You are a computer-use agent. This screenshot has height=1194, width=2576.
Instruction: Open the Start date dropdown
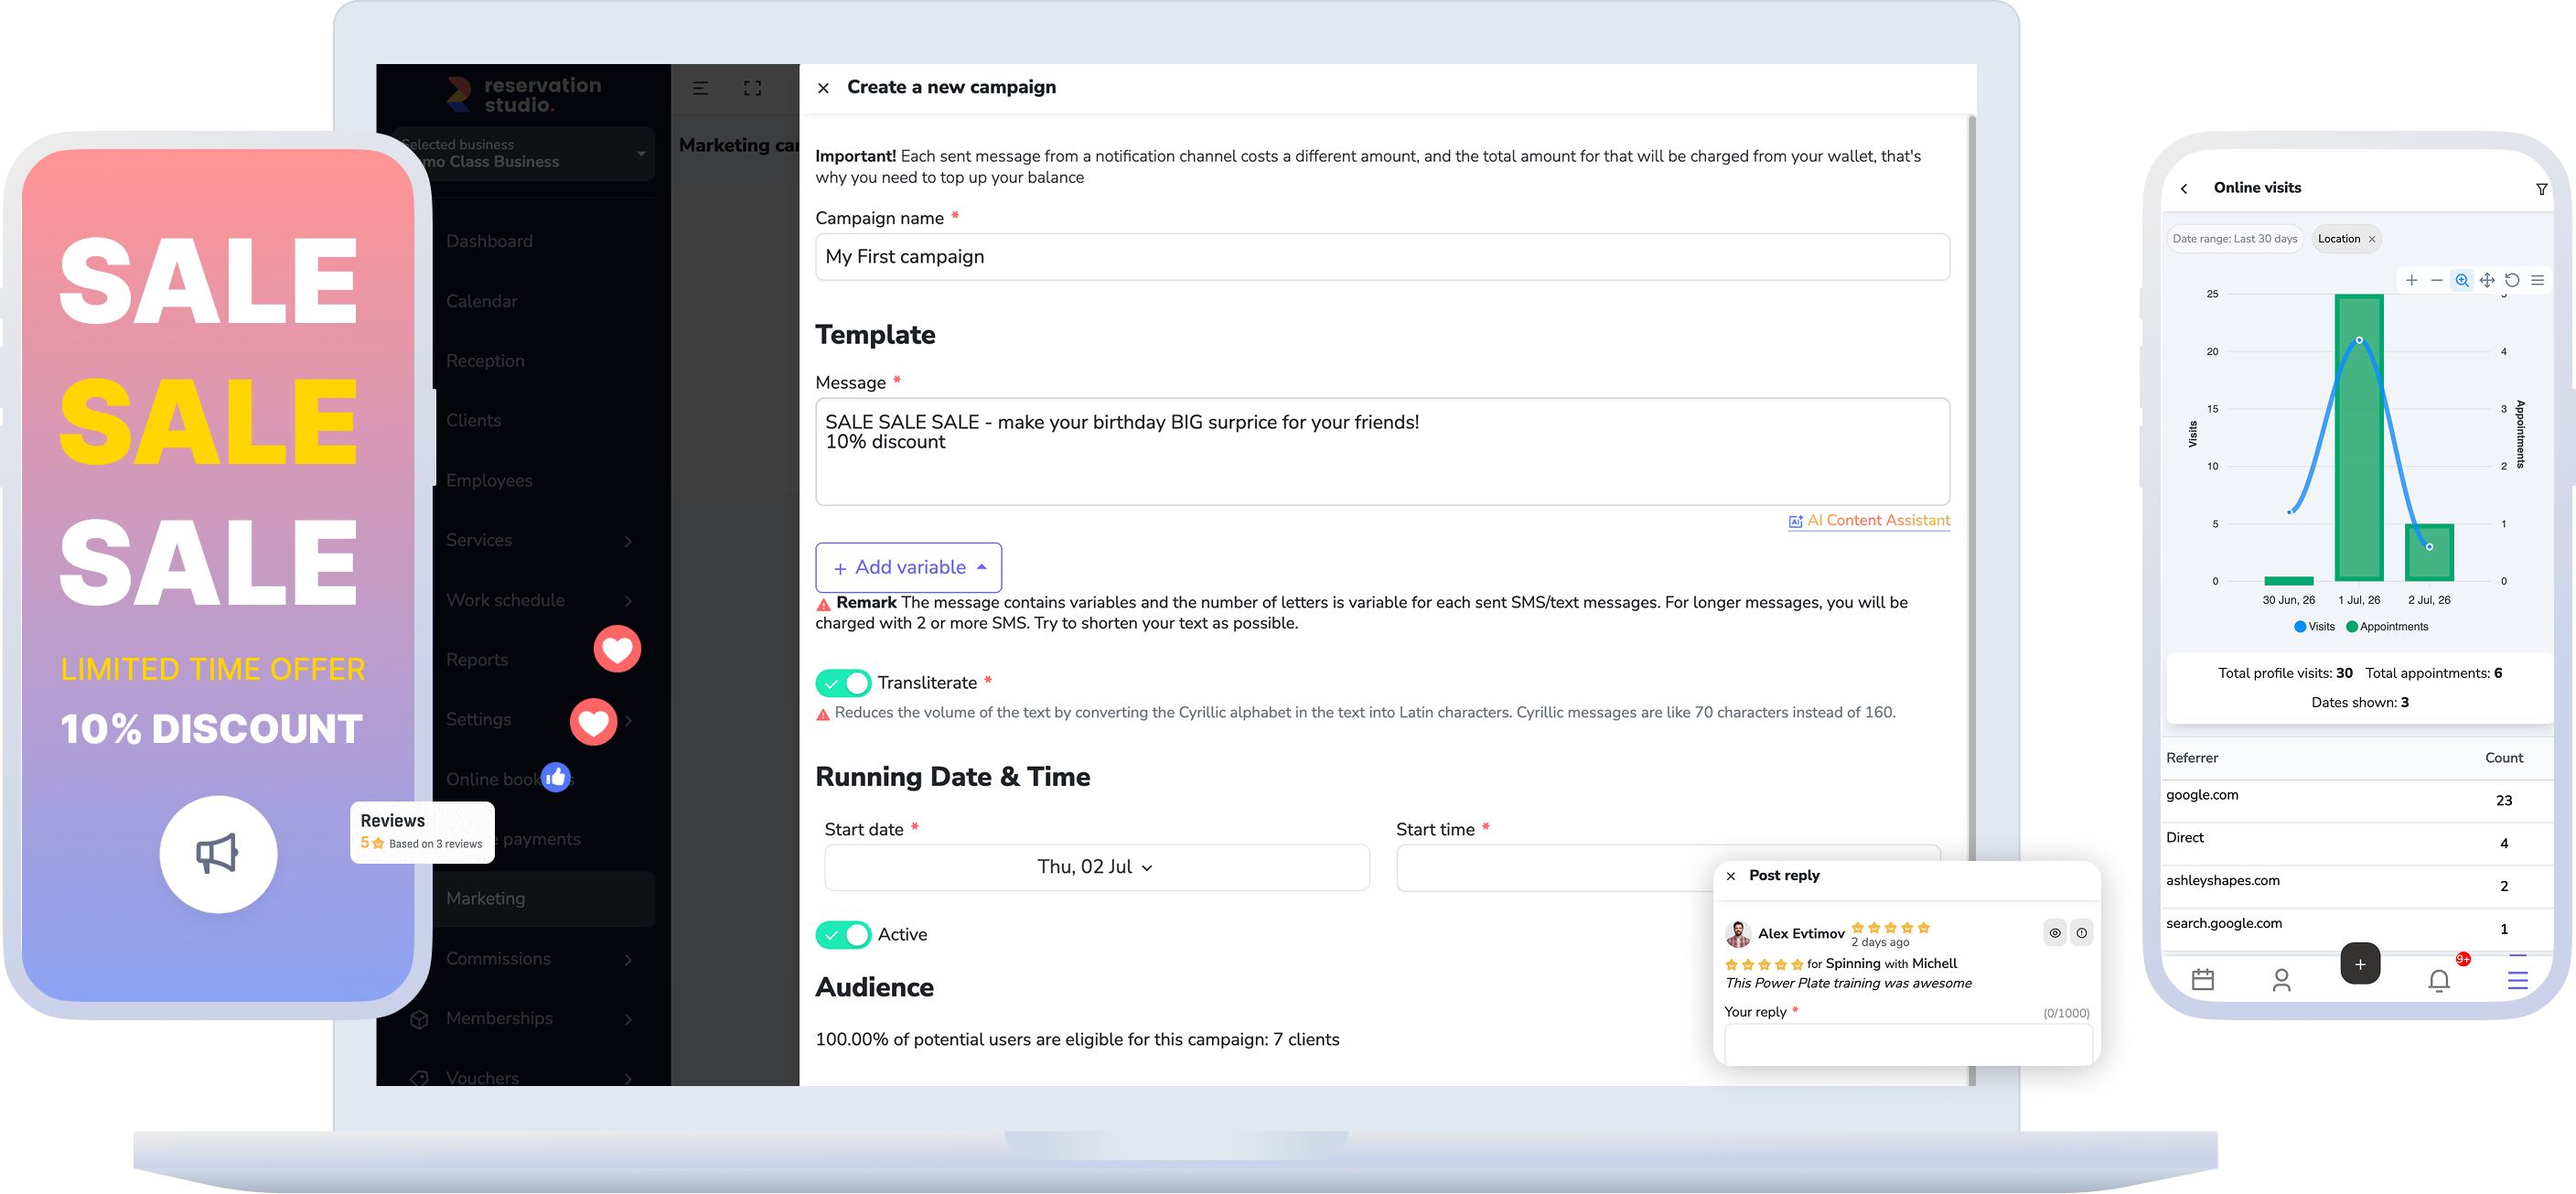1096,867
